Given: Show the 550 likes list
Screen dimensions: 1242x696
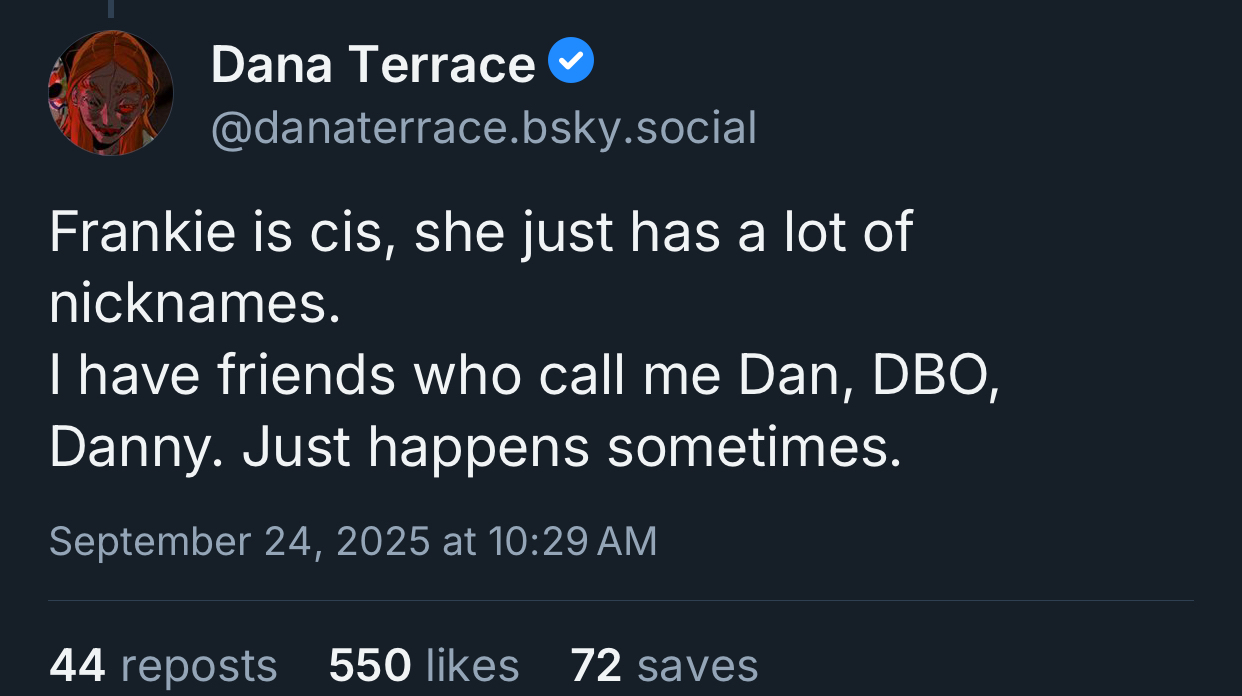Looking at the screenshot, I should (424, 665).
